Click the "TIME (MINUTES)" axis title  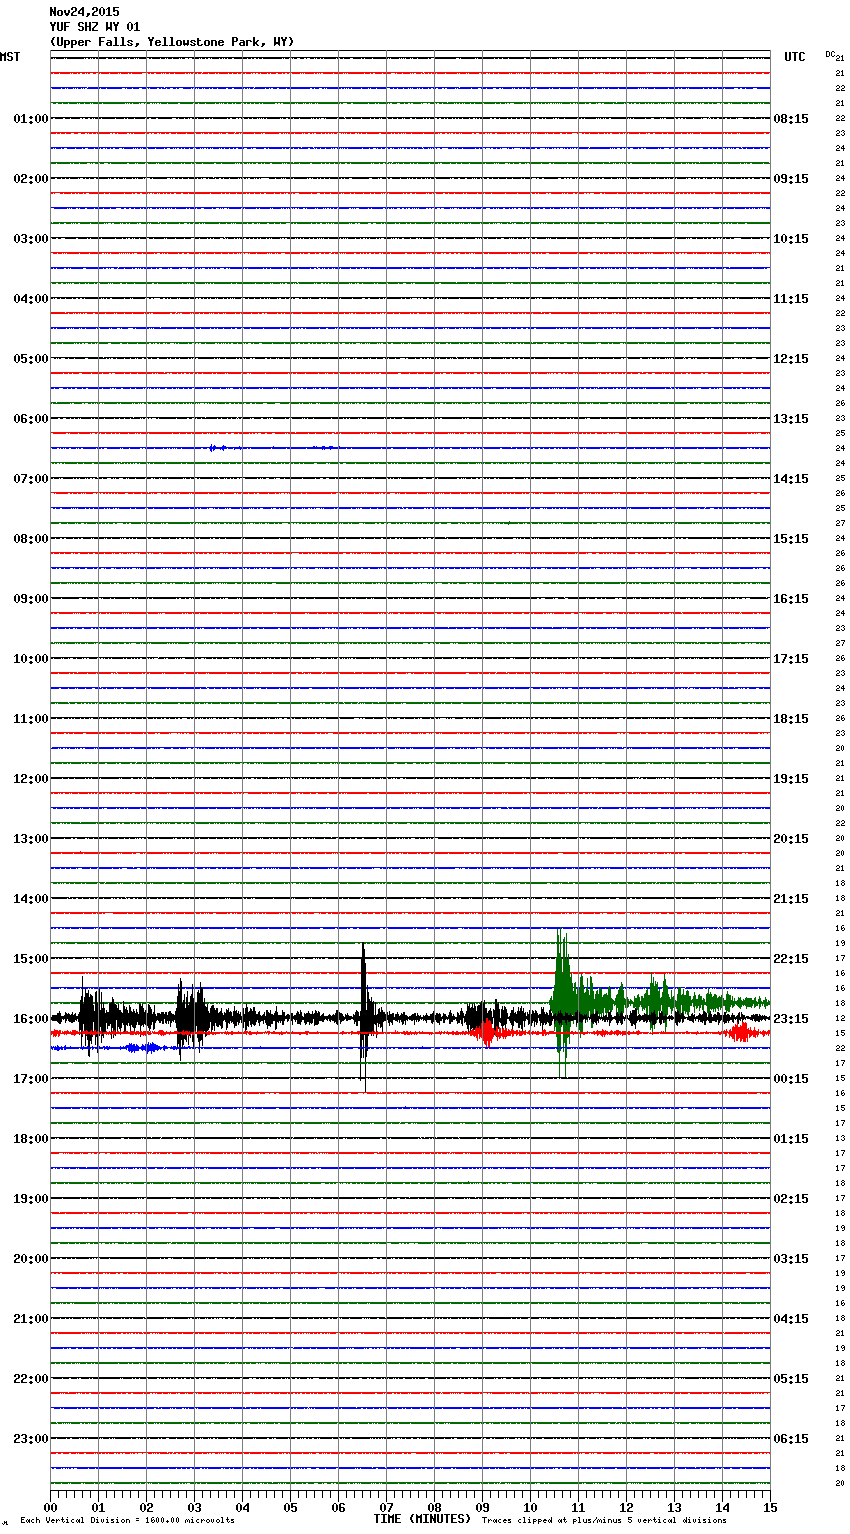tap(422, 1519)
